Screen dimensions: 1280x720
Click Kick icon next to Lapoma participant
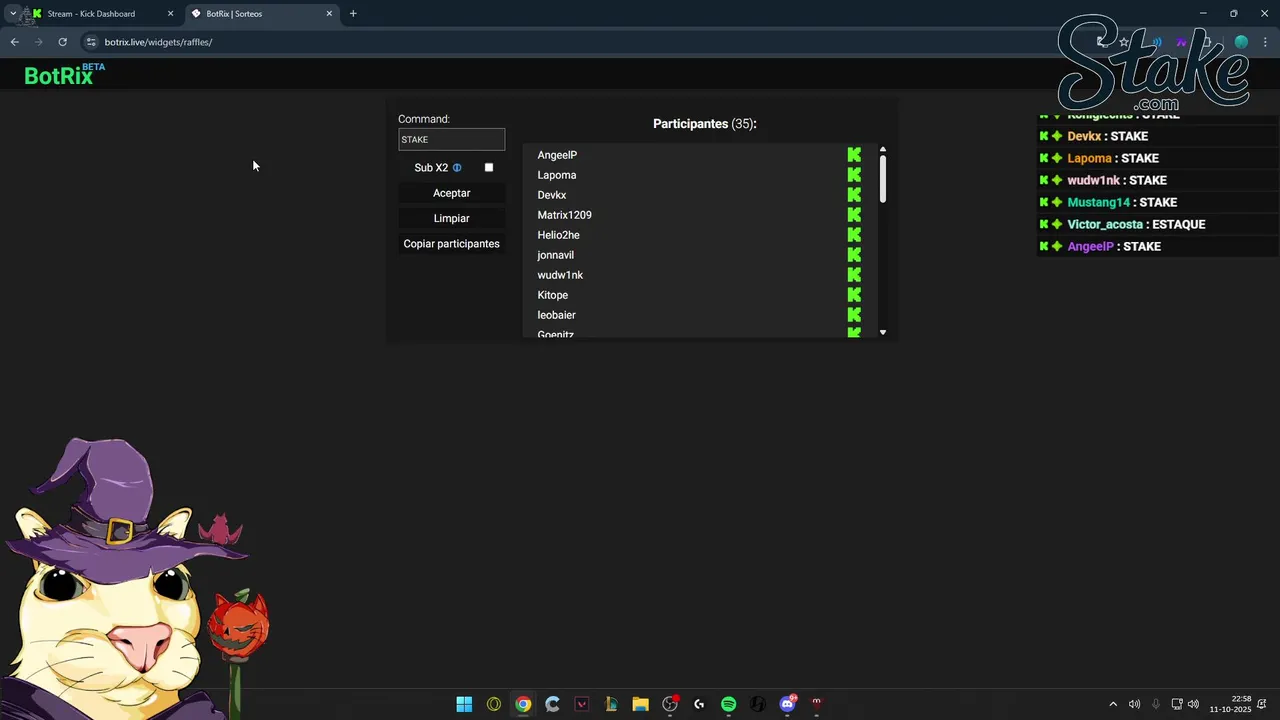pyautogui.click(x=854, y=175)
